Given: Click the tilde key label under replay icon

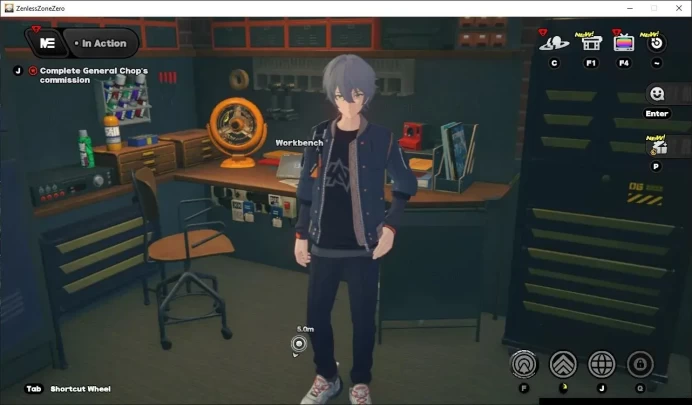Looking at the screenshot, I should pyautogui.click(x=657, y=64).
